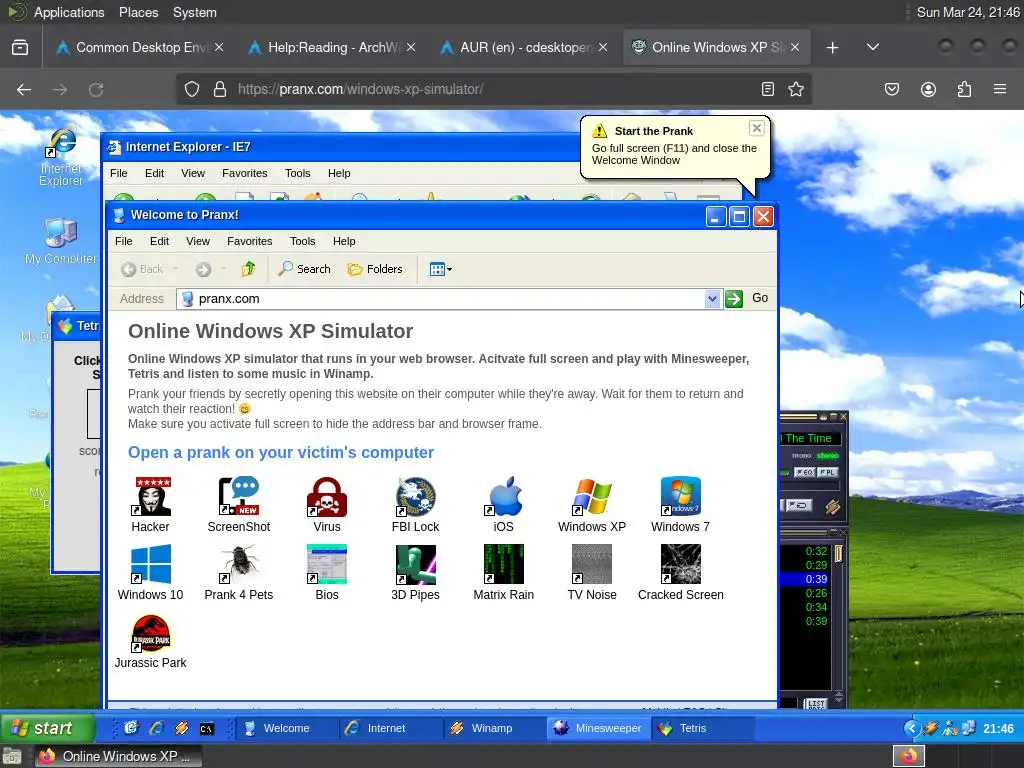The width and height of the screenshot is (1024, 768).
Task: Open the FBI Lock prank
Action: click(415, 496)
